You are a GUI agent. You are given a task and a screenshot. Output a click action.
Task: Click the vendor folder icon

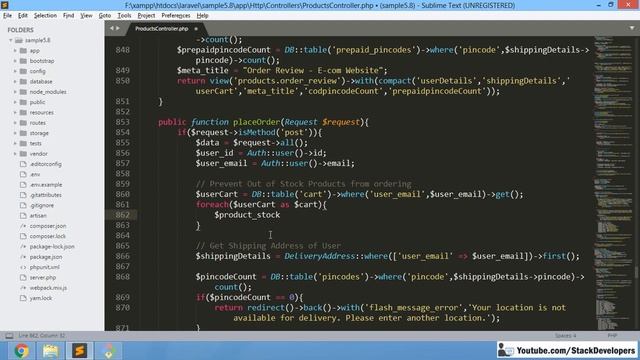23,153
